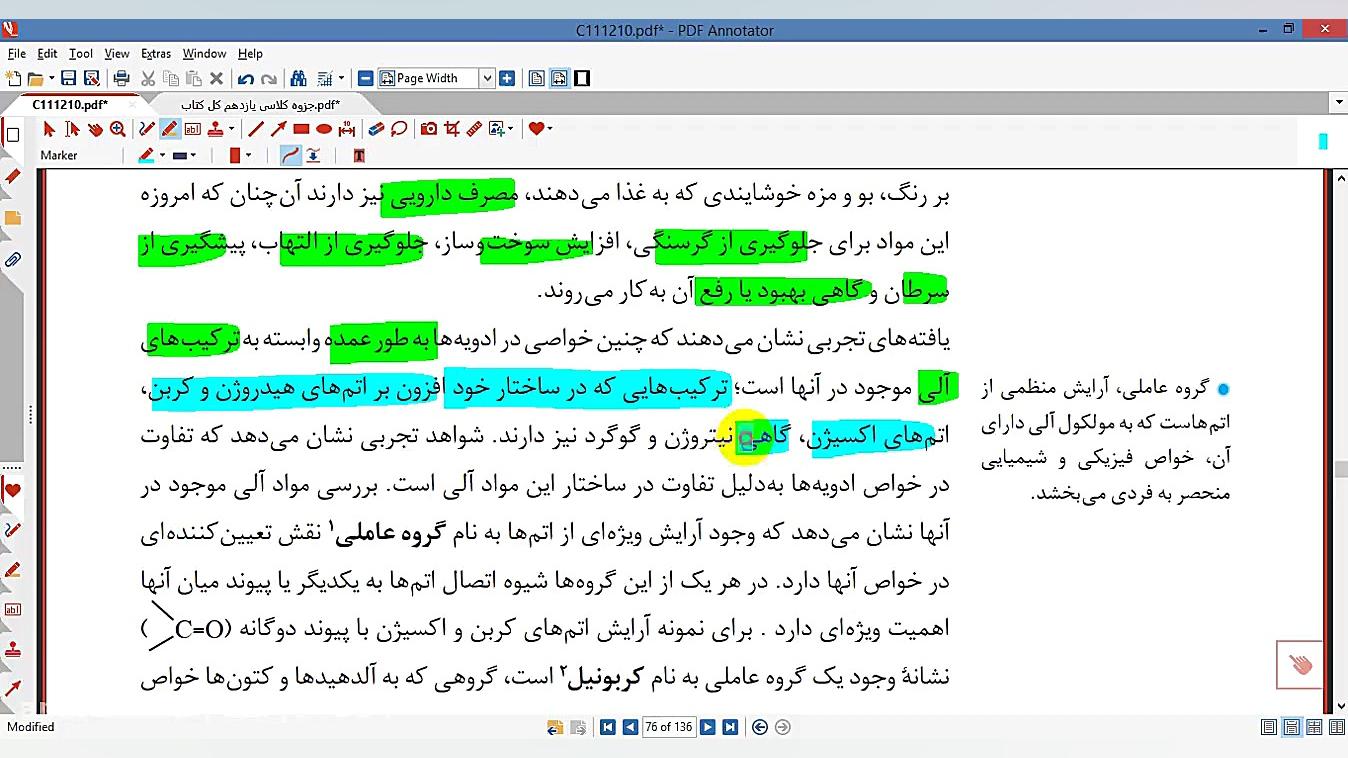The image size is (1348, 758).
Task: Switch to continuous page layout
Action: [x=1292, y=727]
